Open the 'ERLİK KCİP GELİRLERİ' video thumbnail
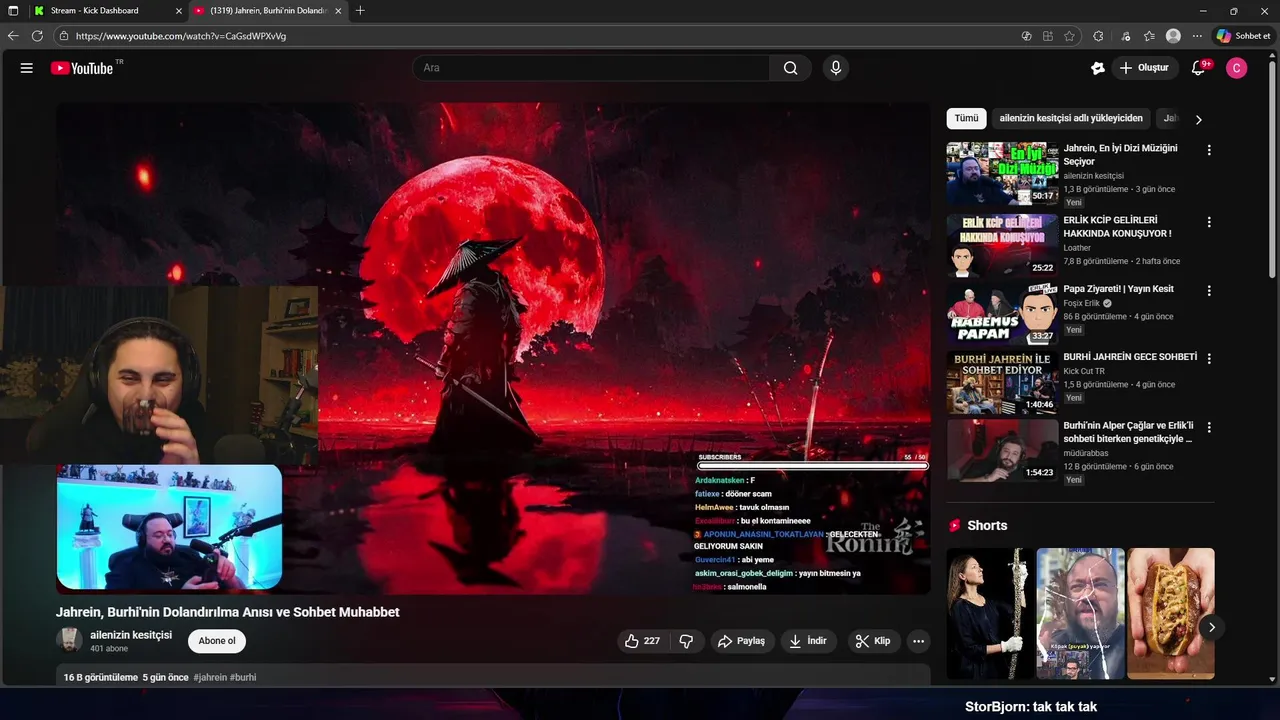 [x=1002, y=245]
